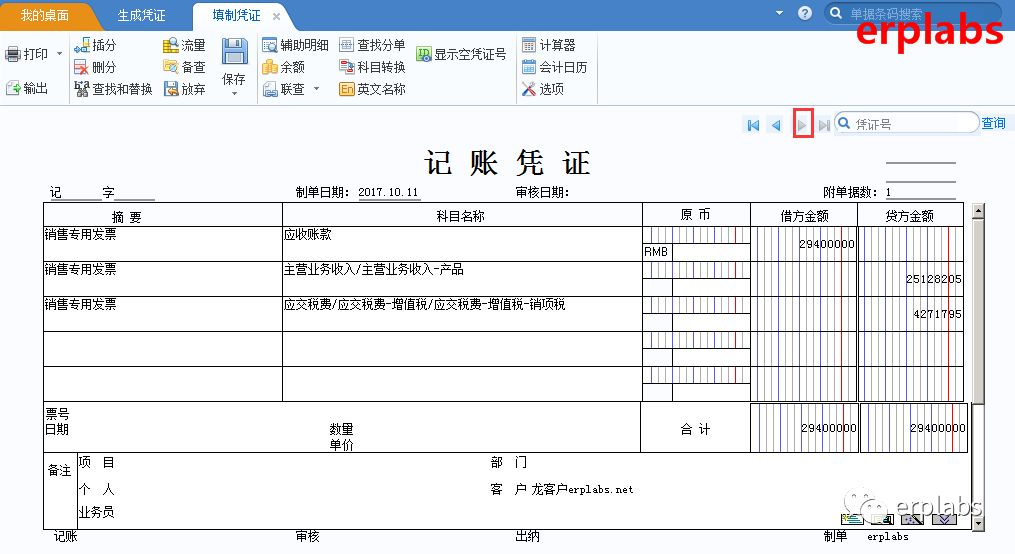The width and height of the screenshot is (1015, 554).
Task: Click the 联查 linked query tool
Action: click(284, 89)
